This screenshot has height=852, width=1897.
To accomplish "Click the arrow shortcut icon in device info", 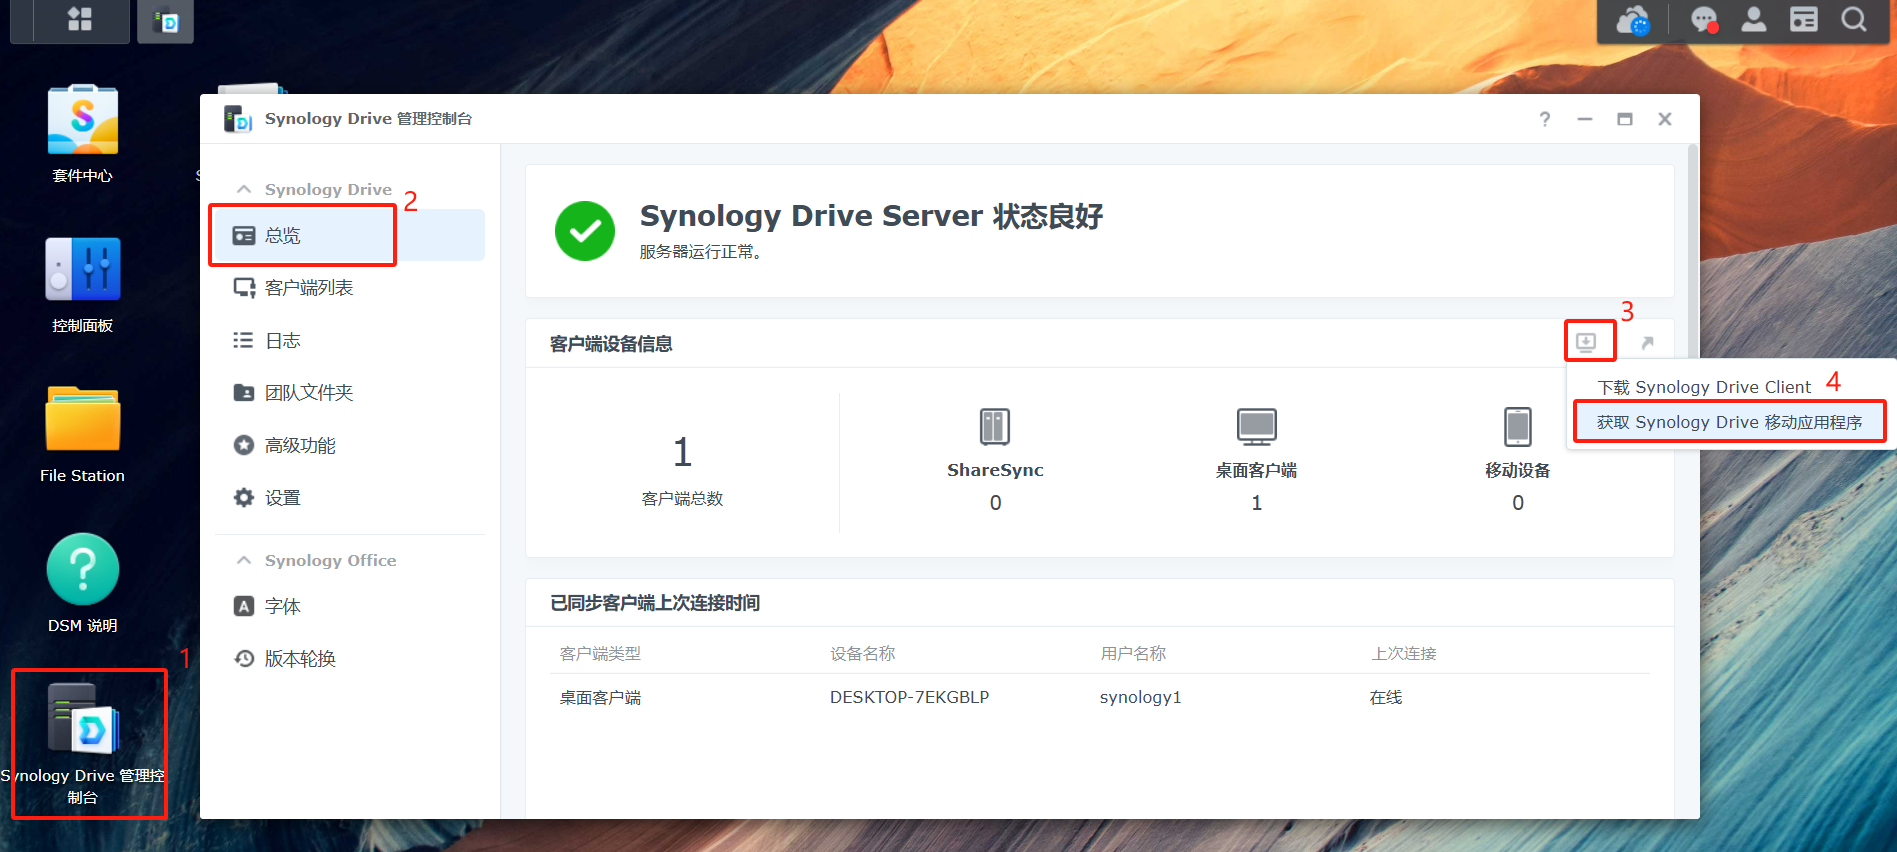I will [x=1648, y=343].
